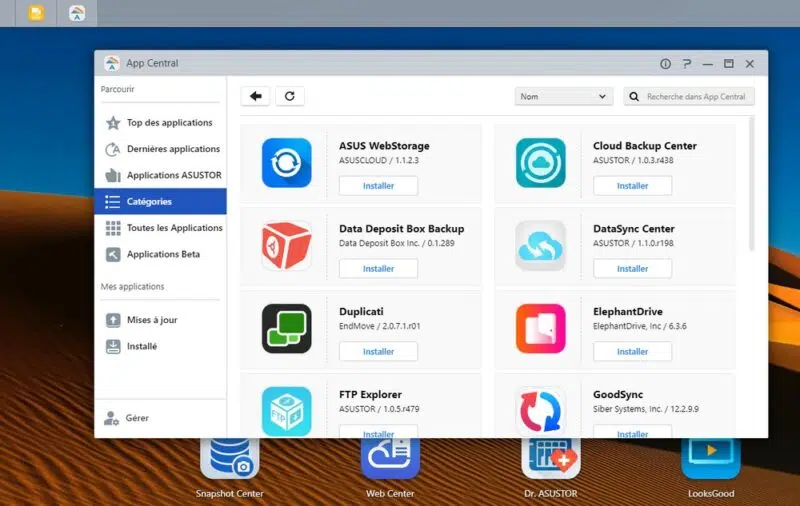Open Applications Beta section

click(x=160, y=254)
